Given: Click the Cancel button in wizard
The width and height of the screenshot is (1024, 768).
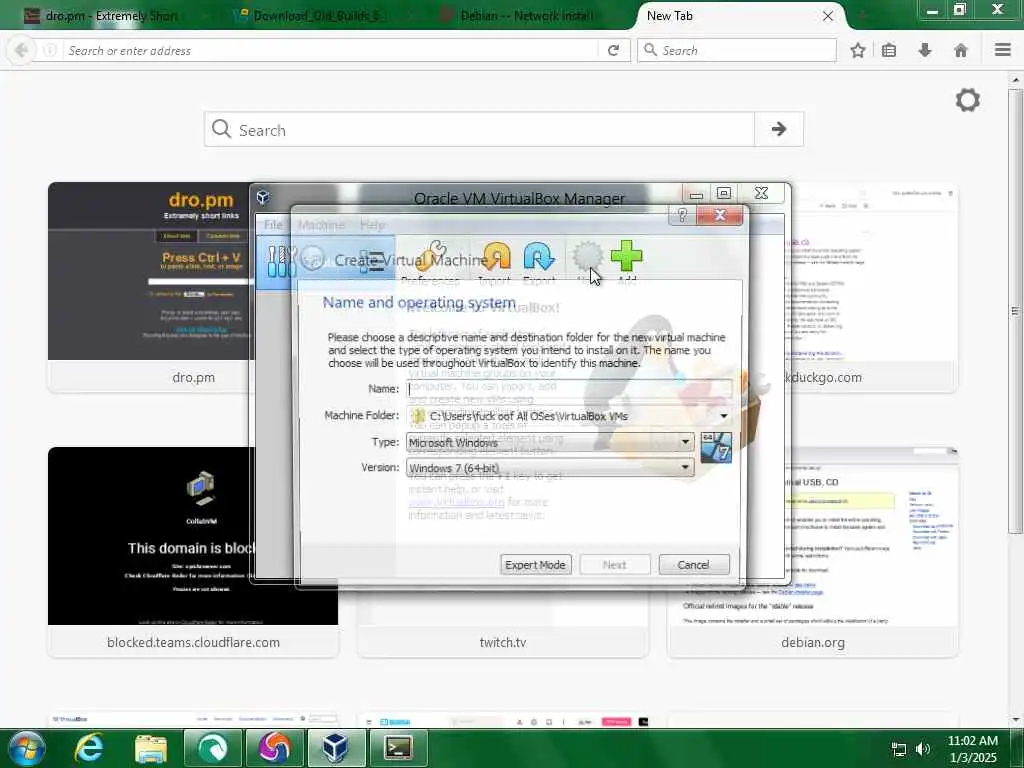Looking at the screenshot, I should click(694, 564).
